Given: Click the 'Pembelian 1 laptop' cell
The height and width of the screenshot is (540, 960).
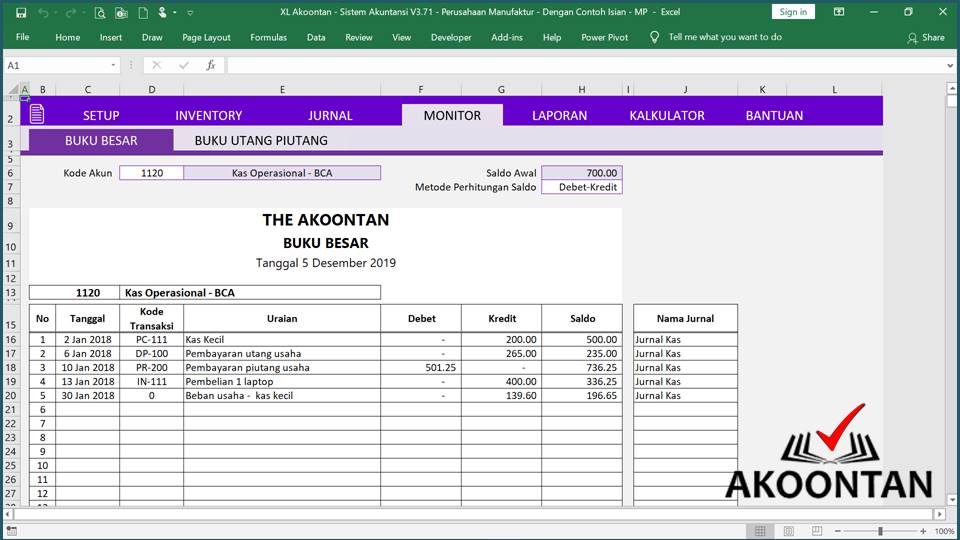Looking at the screenshot, I should coord(282,381).
